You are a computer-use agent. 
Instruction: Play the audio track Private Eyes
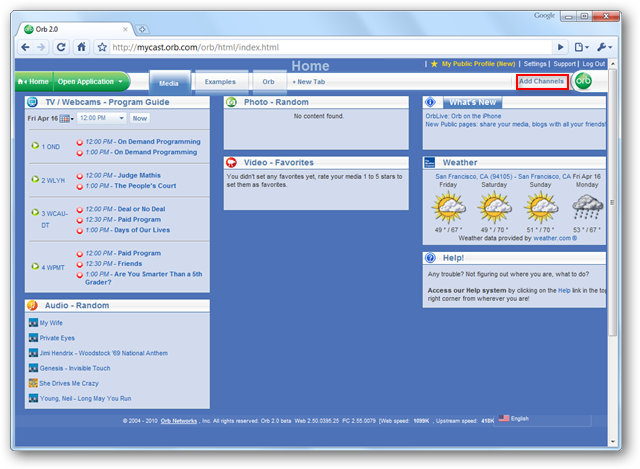click(57, 338)
